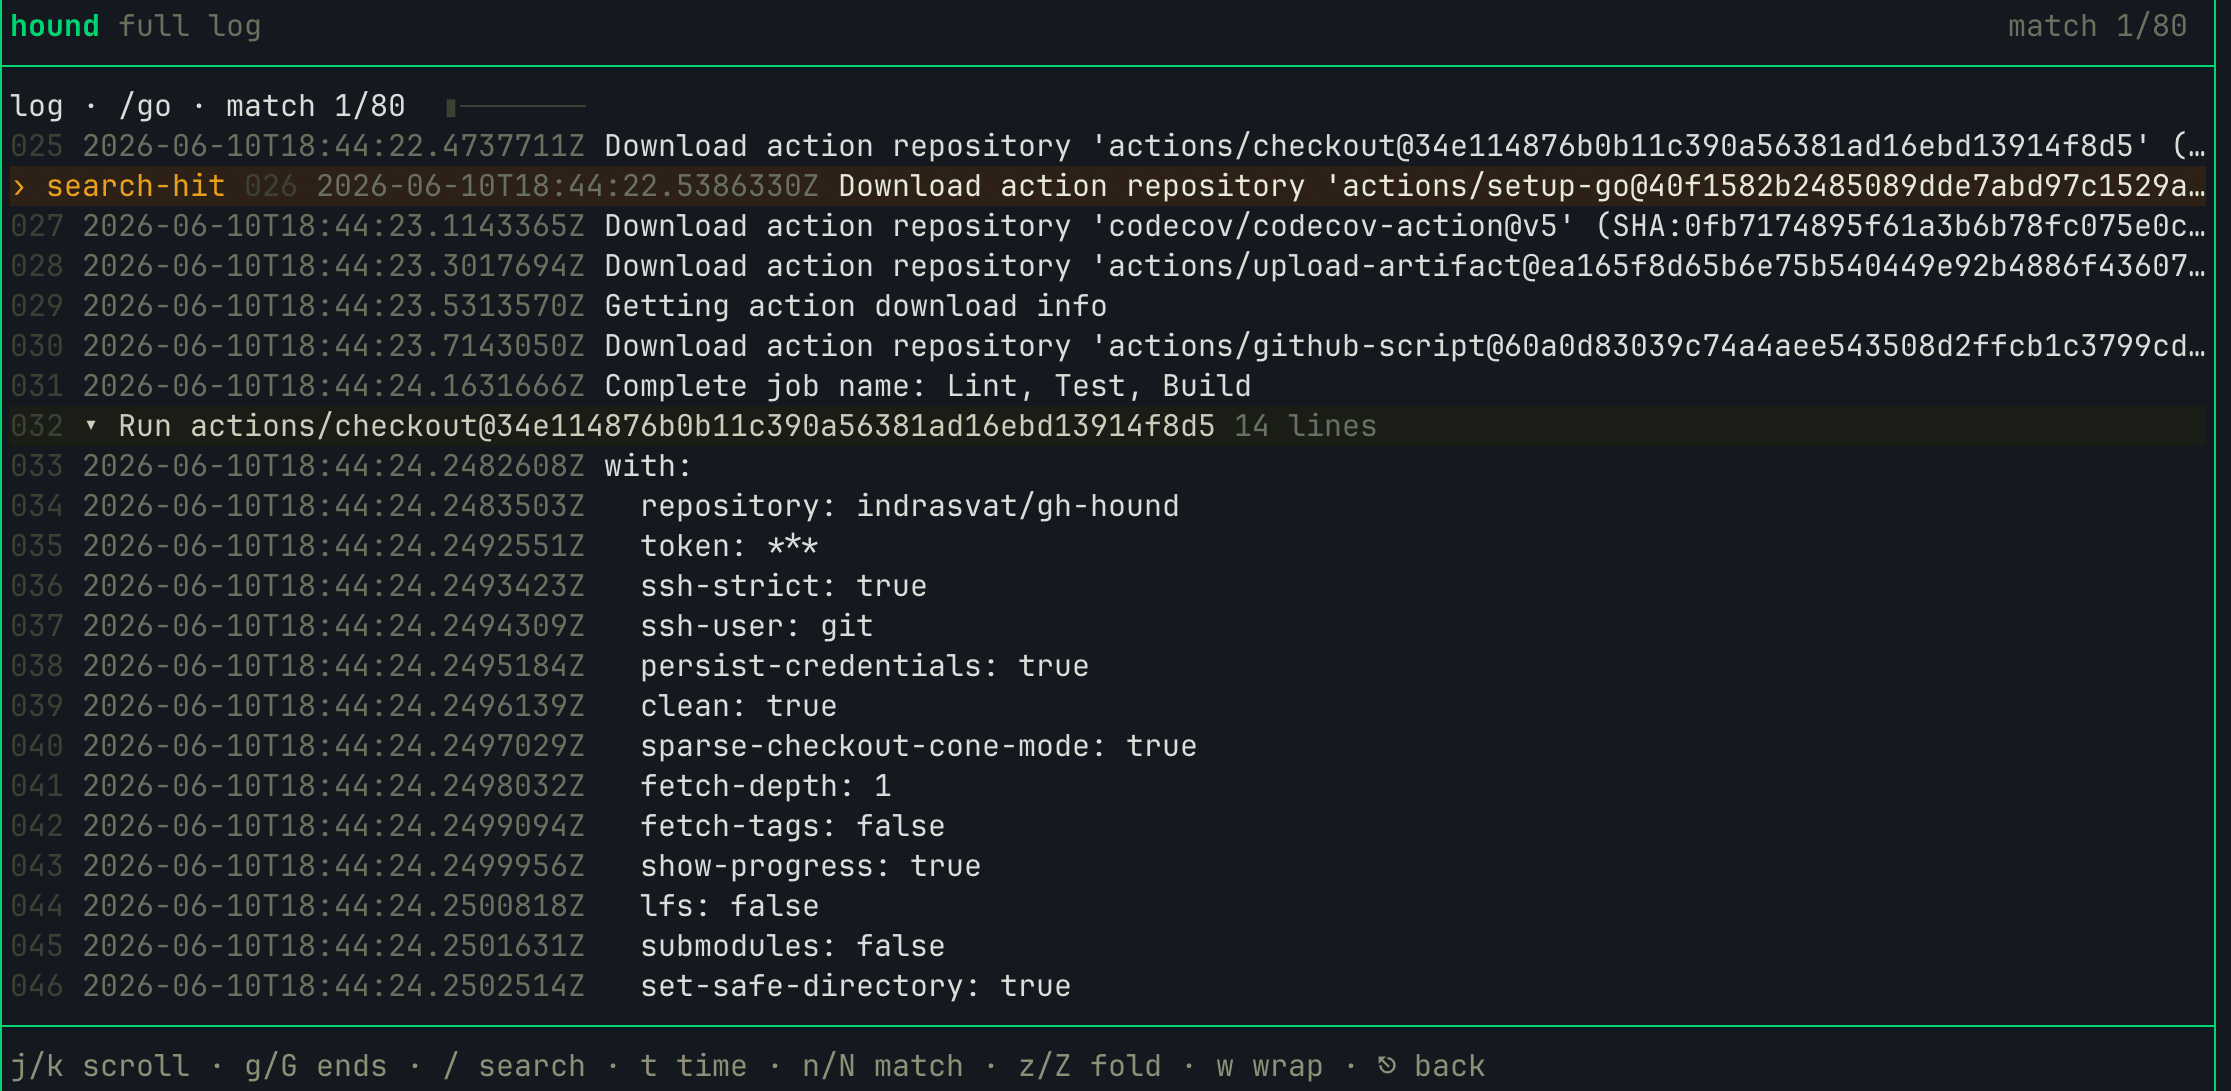Click the breadcrumb 'match 1/80' label
The height and width of the screenshot is (1091, 2231).
pos(316,106)
